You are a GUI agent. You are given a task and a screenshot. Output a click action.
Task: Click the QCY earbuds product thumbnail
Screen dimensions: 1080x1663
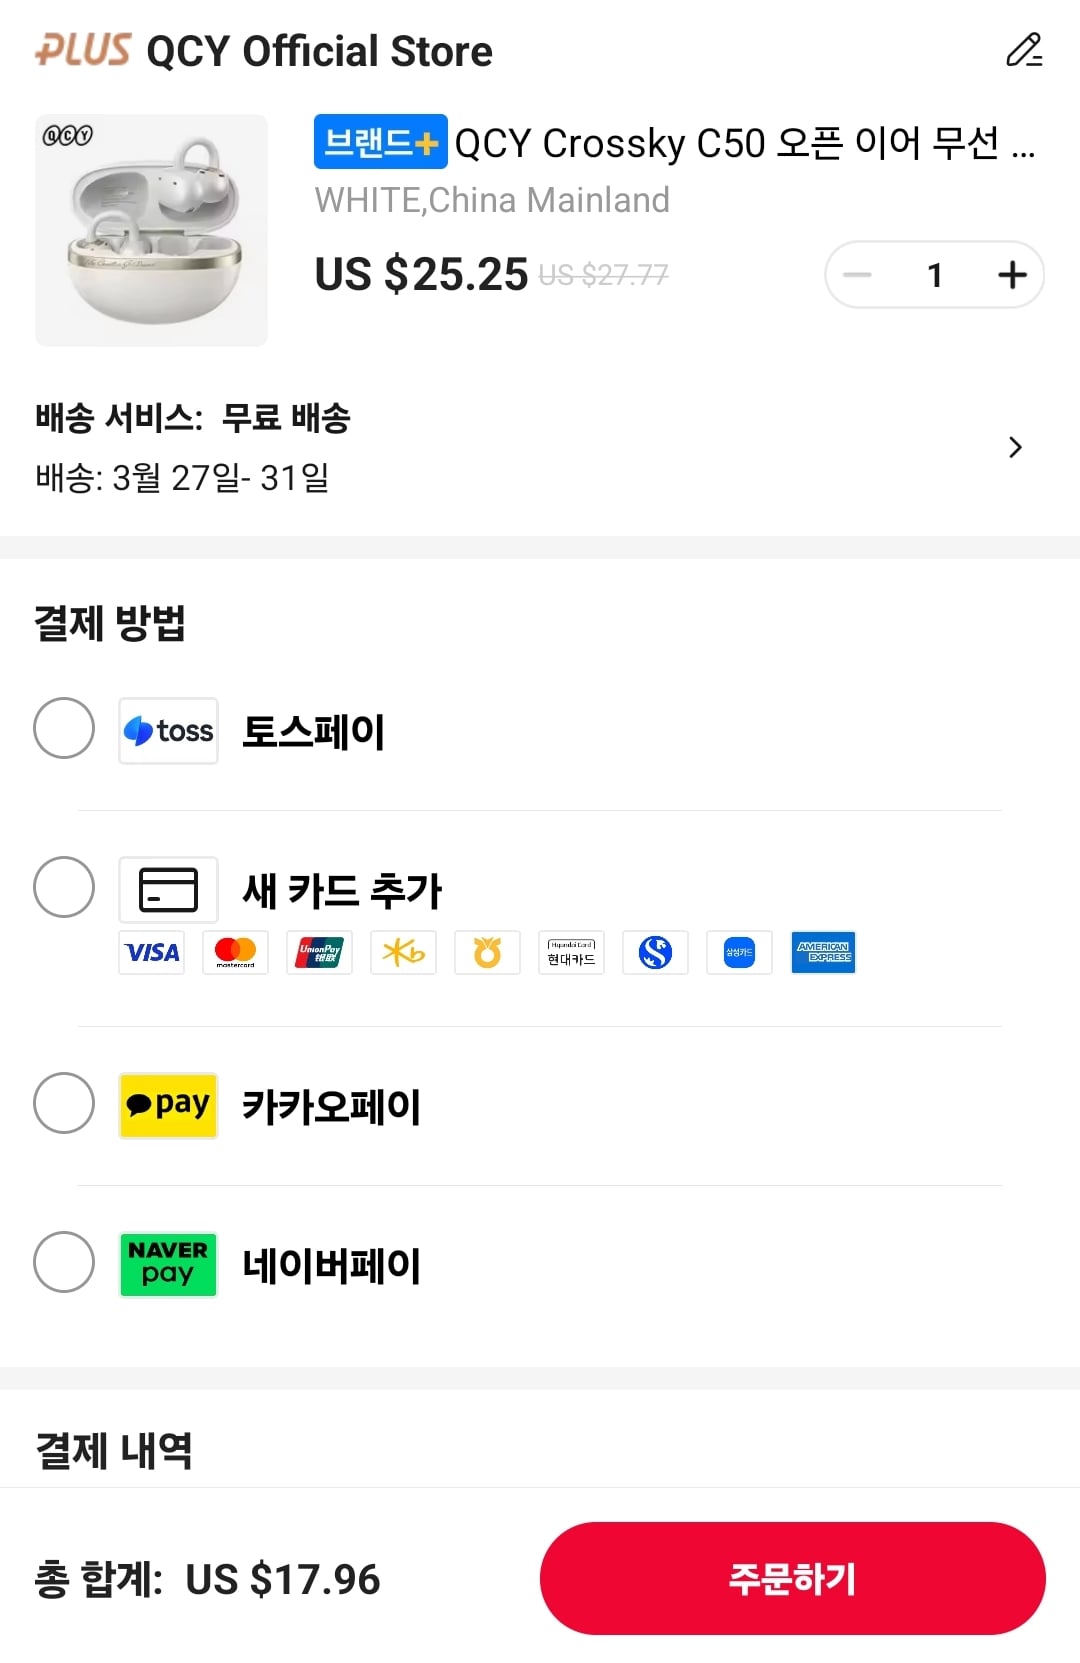(152, 230)
